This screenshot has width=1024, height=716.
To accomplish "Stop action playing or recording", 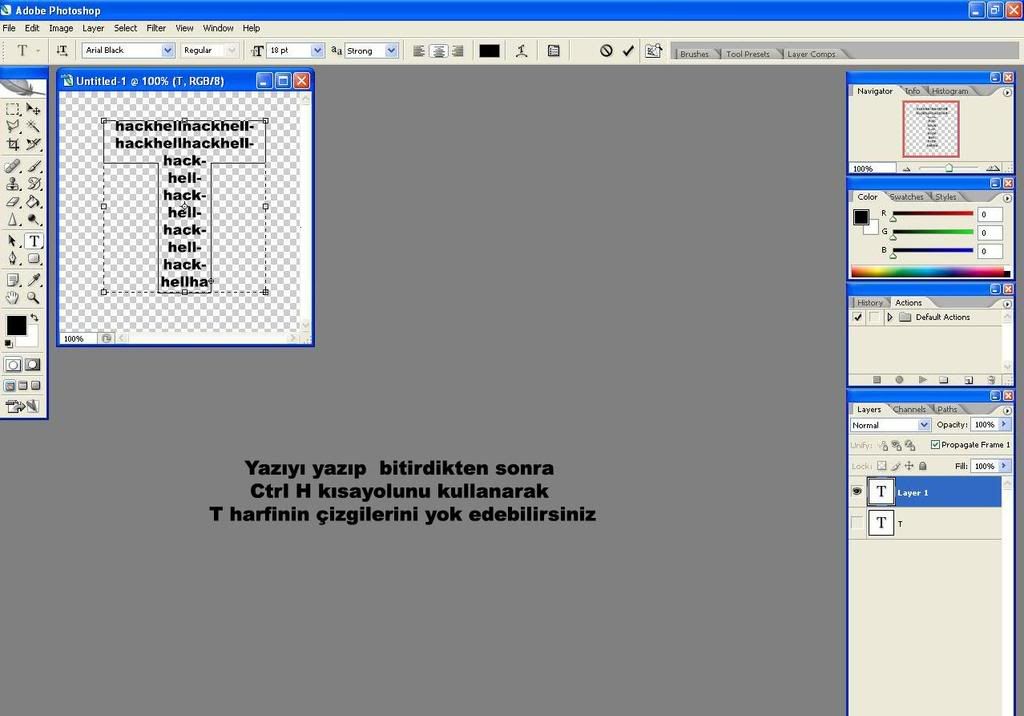I will coord(876,380).
